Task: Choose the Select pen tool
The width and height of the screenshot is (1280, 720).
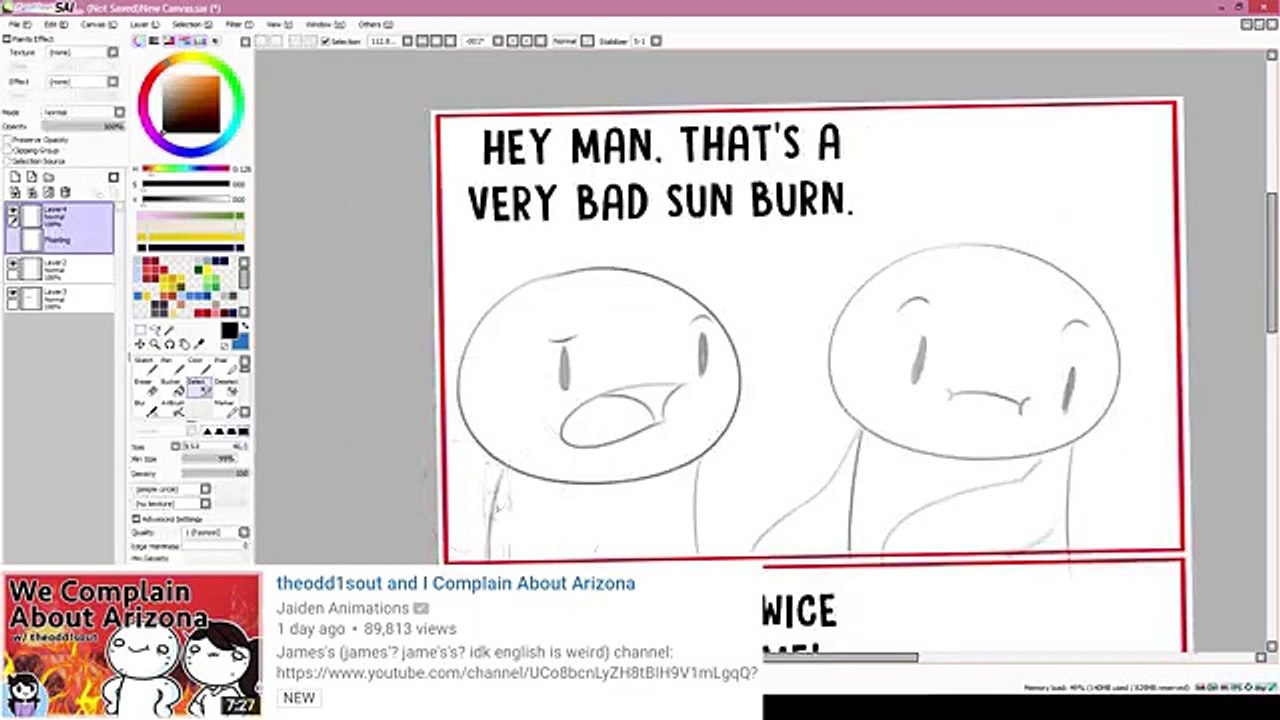Action: pos(198,387)
